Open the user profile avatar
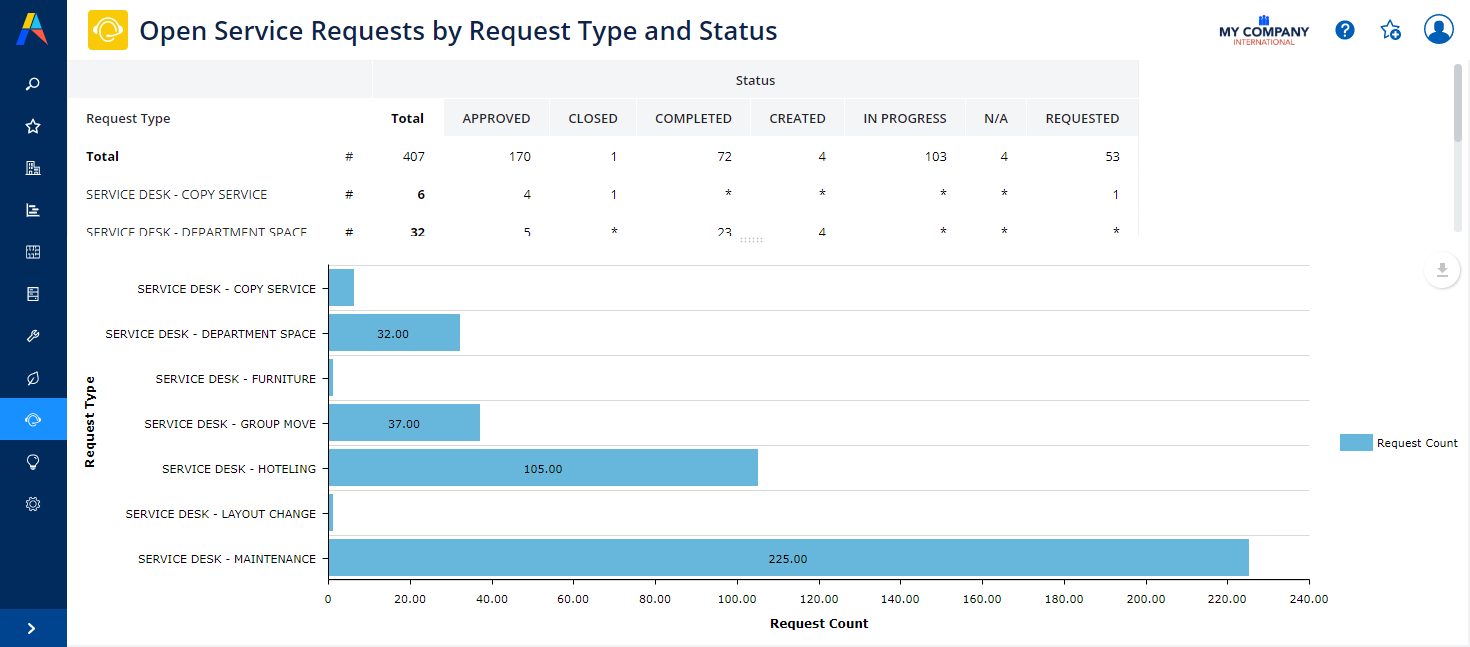 point(1438,30)
